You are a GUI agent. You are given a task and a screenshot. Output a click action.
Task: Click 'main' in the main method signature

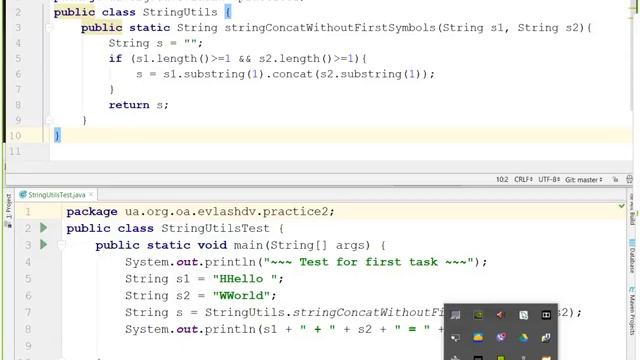click(x=249, y=245)
